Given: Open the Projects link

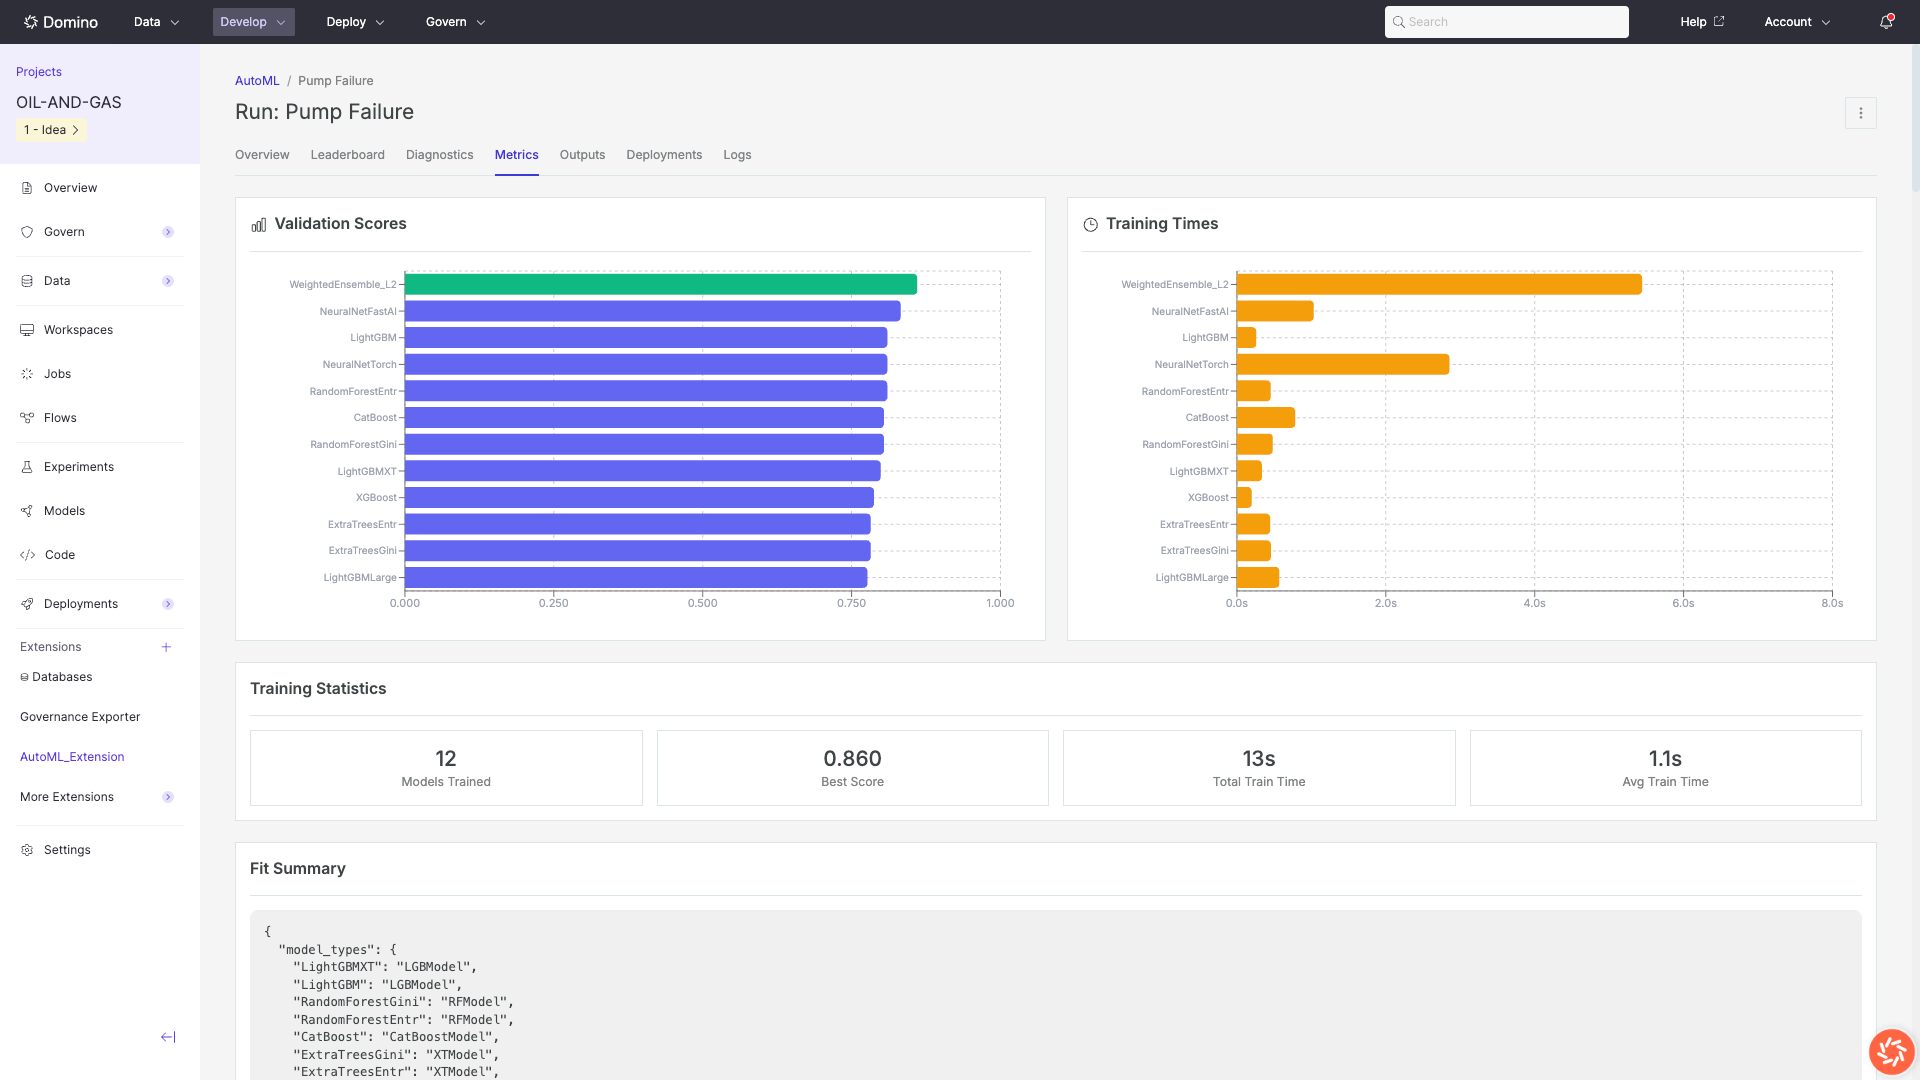Looking at the screenshot, I should [x=39, y=72].
